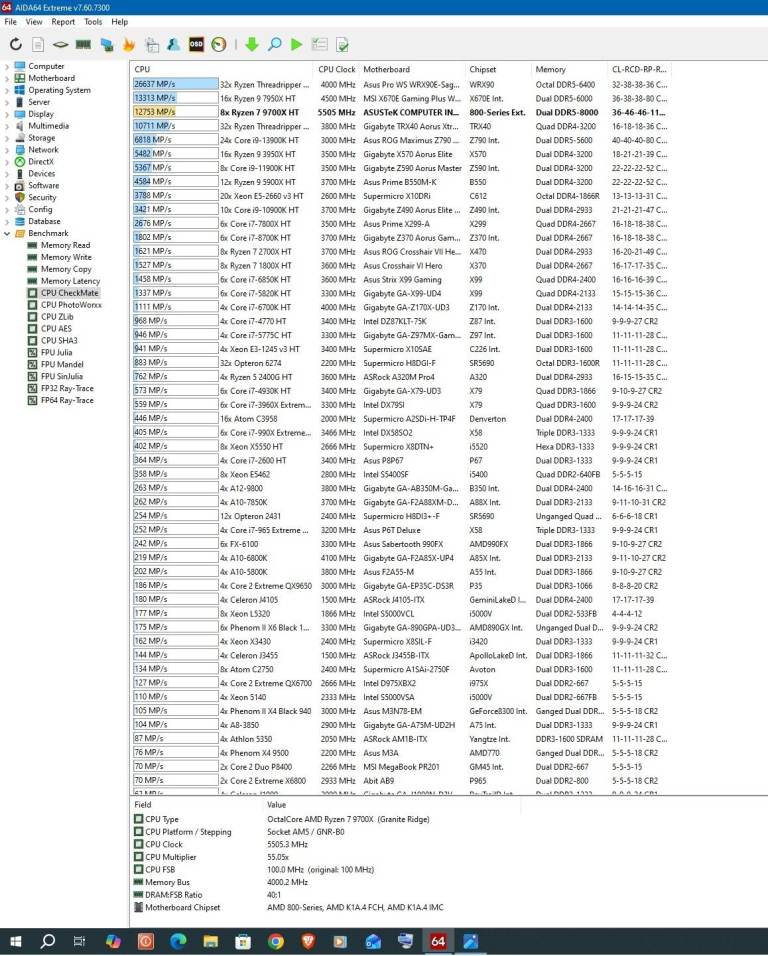This screenshot has width=768, height=956.
Task: Open the Report menu
Action: point(63,21)
